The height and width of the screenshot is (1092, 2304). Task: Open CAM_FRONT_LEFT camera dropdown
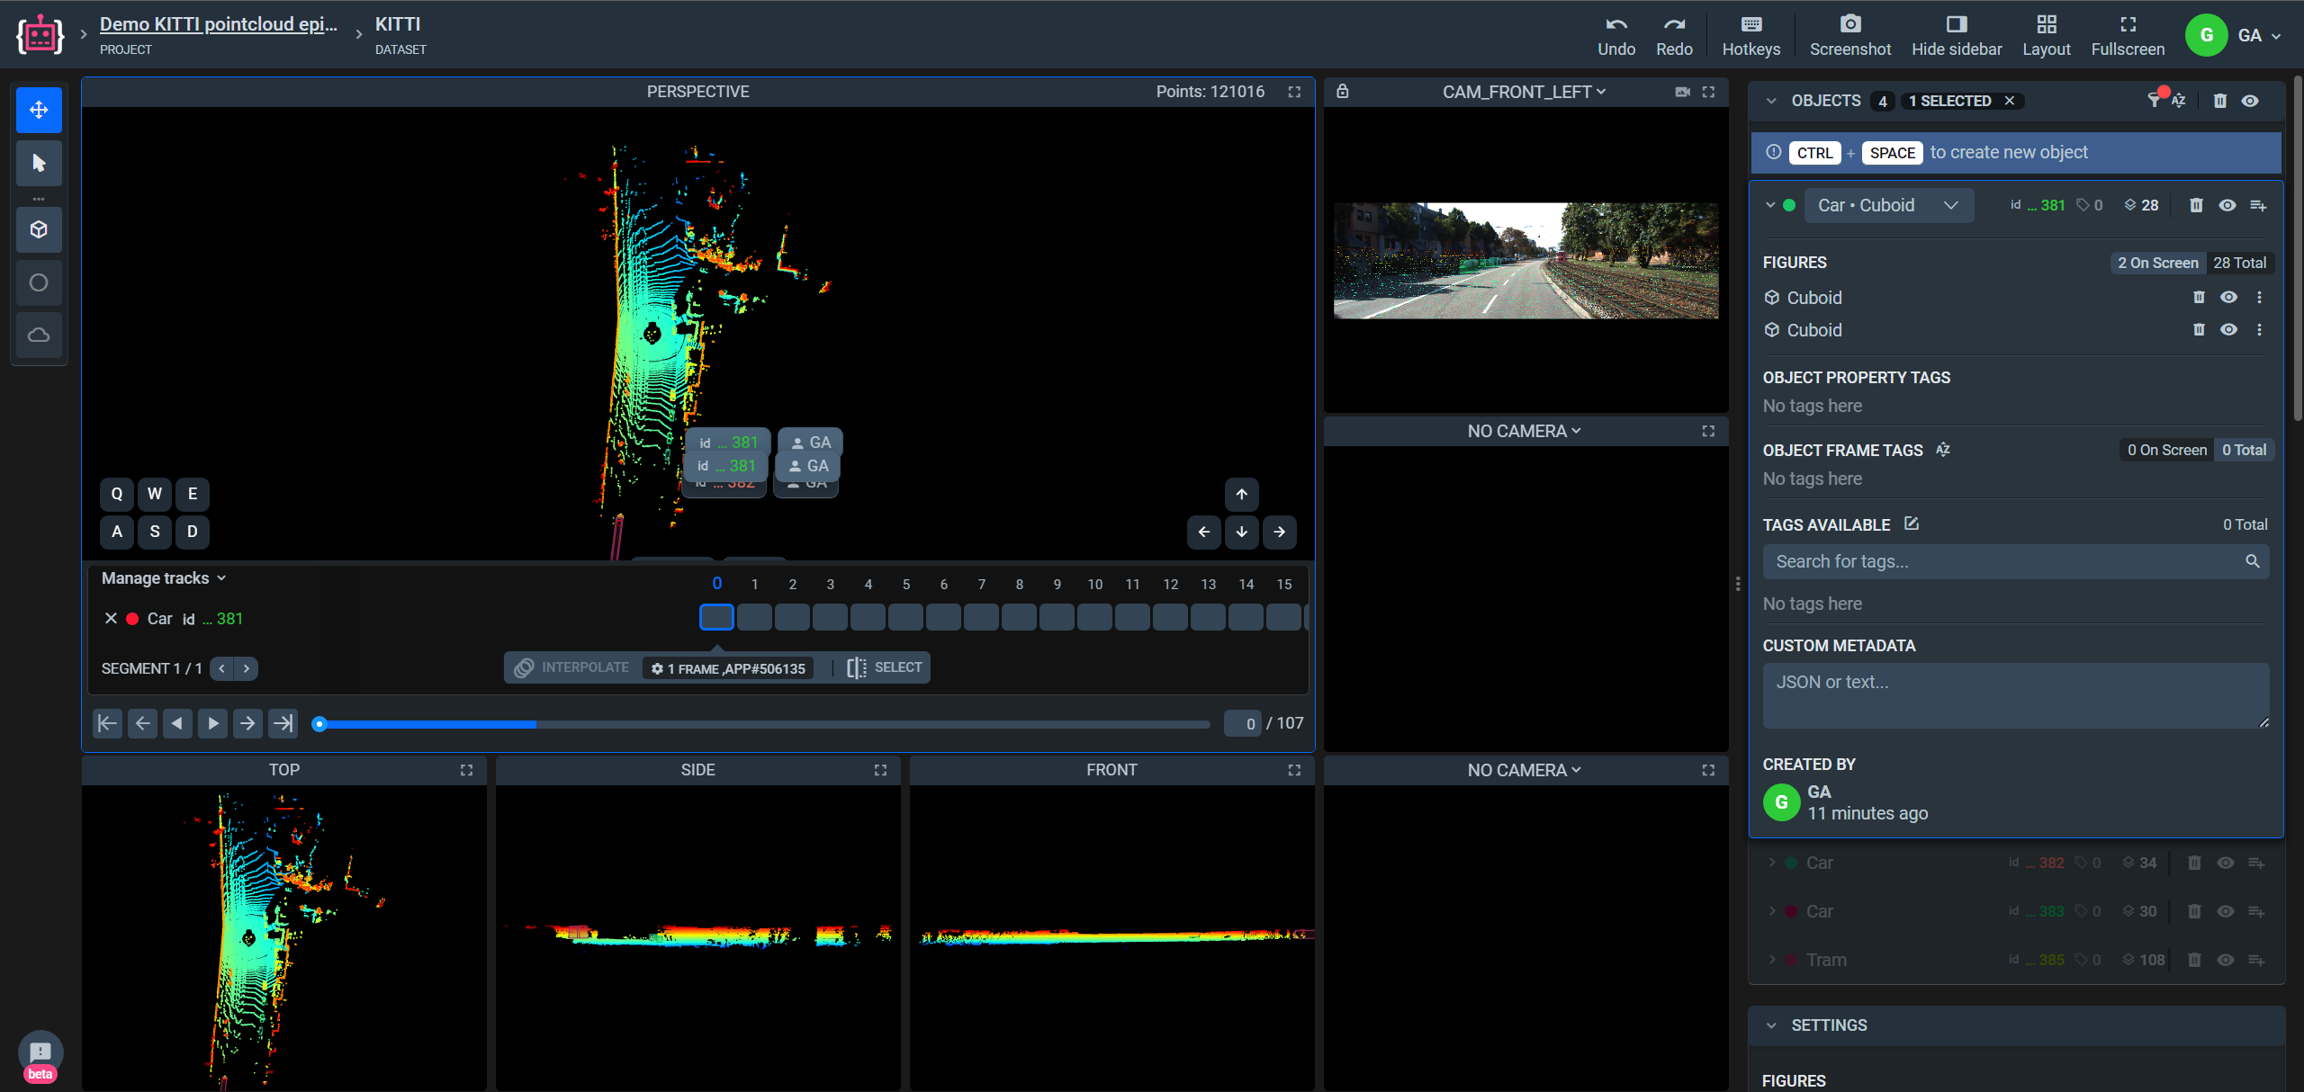click(x=1523, y=92)
